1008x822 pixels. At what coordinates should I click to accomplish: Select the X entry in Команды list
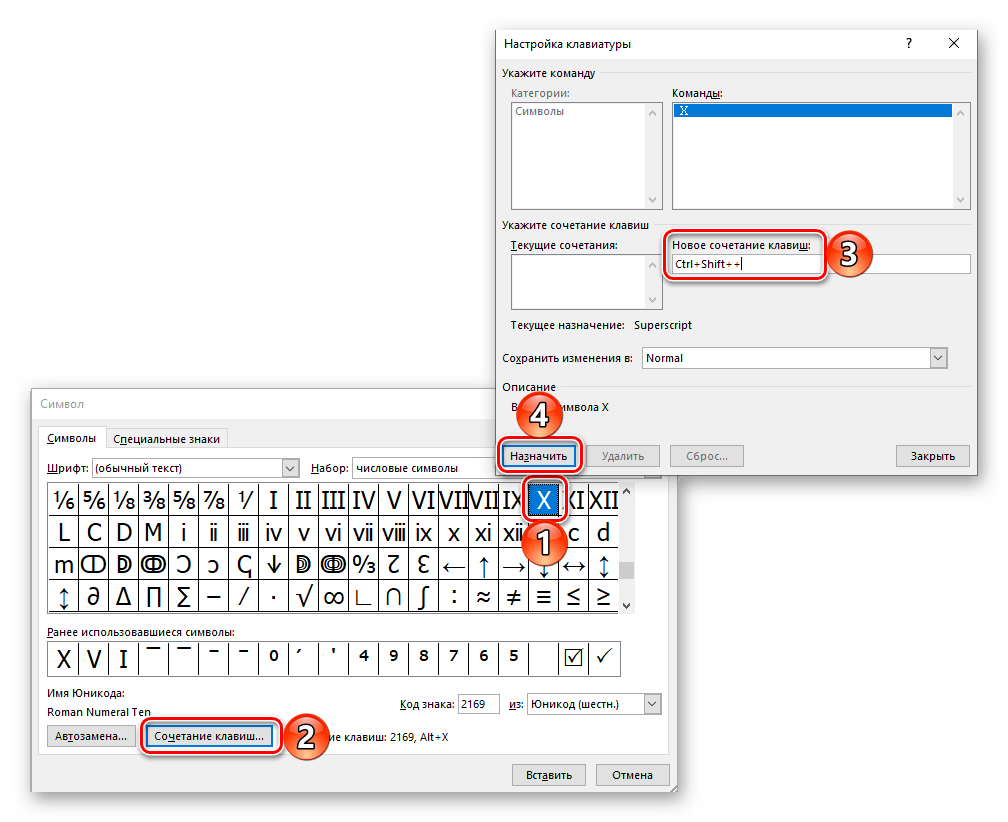[813, 111]
